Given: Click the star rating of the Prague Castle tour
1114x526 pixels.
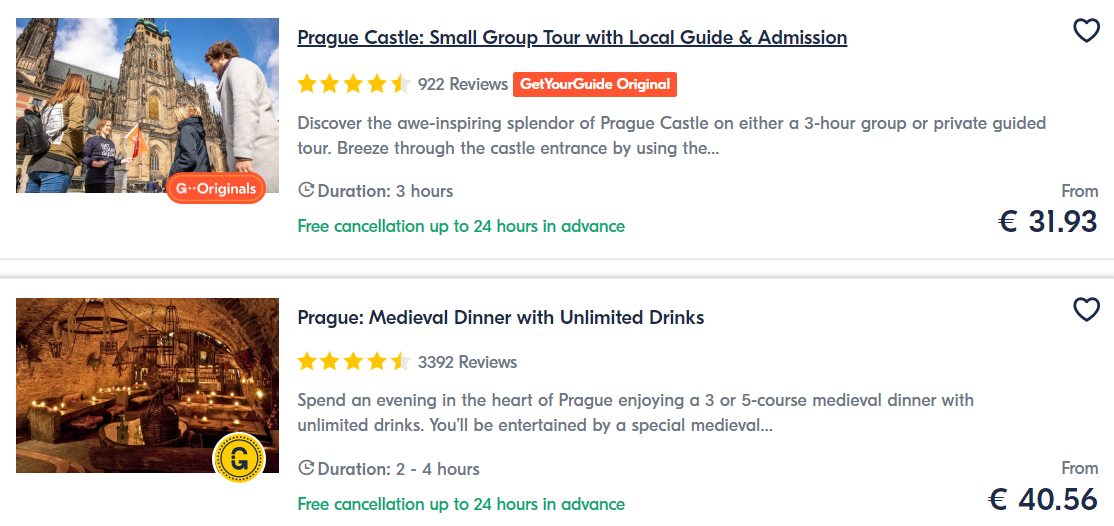Looking at the screenshot, I should click(x=354, y=84).
